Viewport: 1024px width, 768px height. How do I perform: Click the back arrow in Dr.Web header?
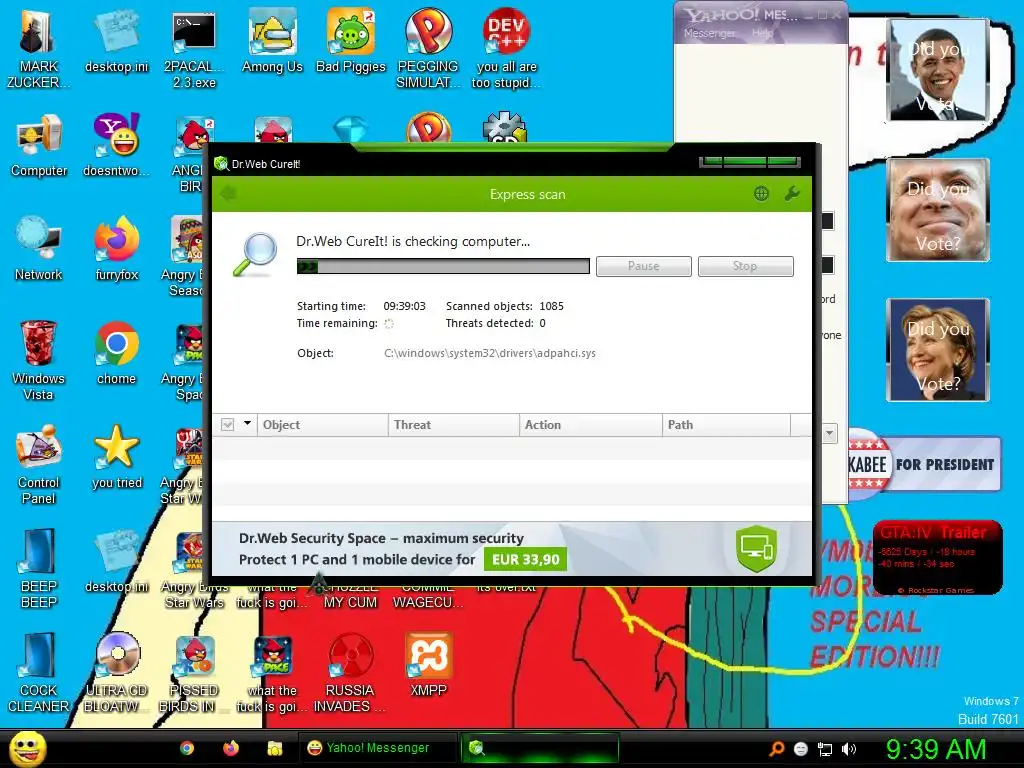[228, 193]
